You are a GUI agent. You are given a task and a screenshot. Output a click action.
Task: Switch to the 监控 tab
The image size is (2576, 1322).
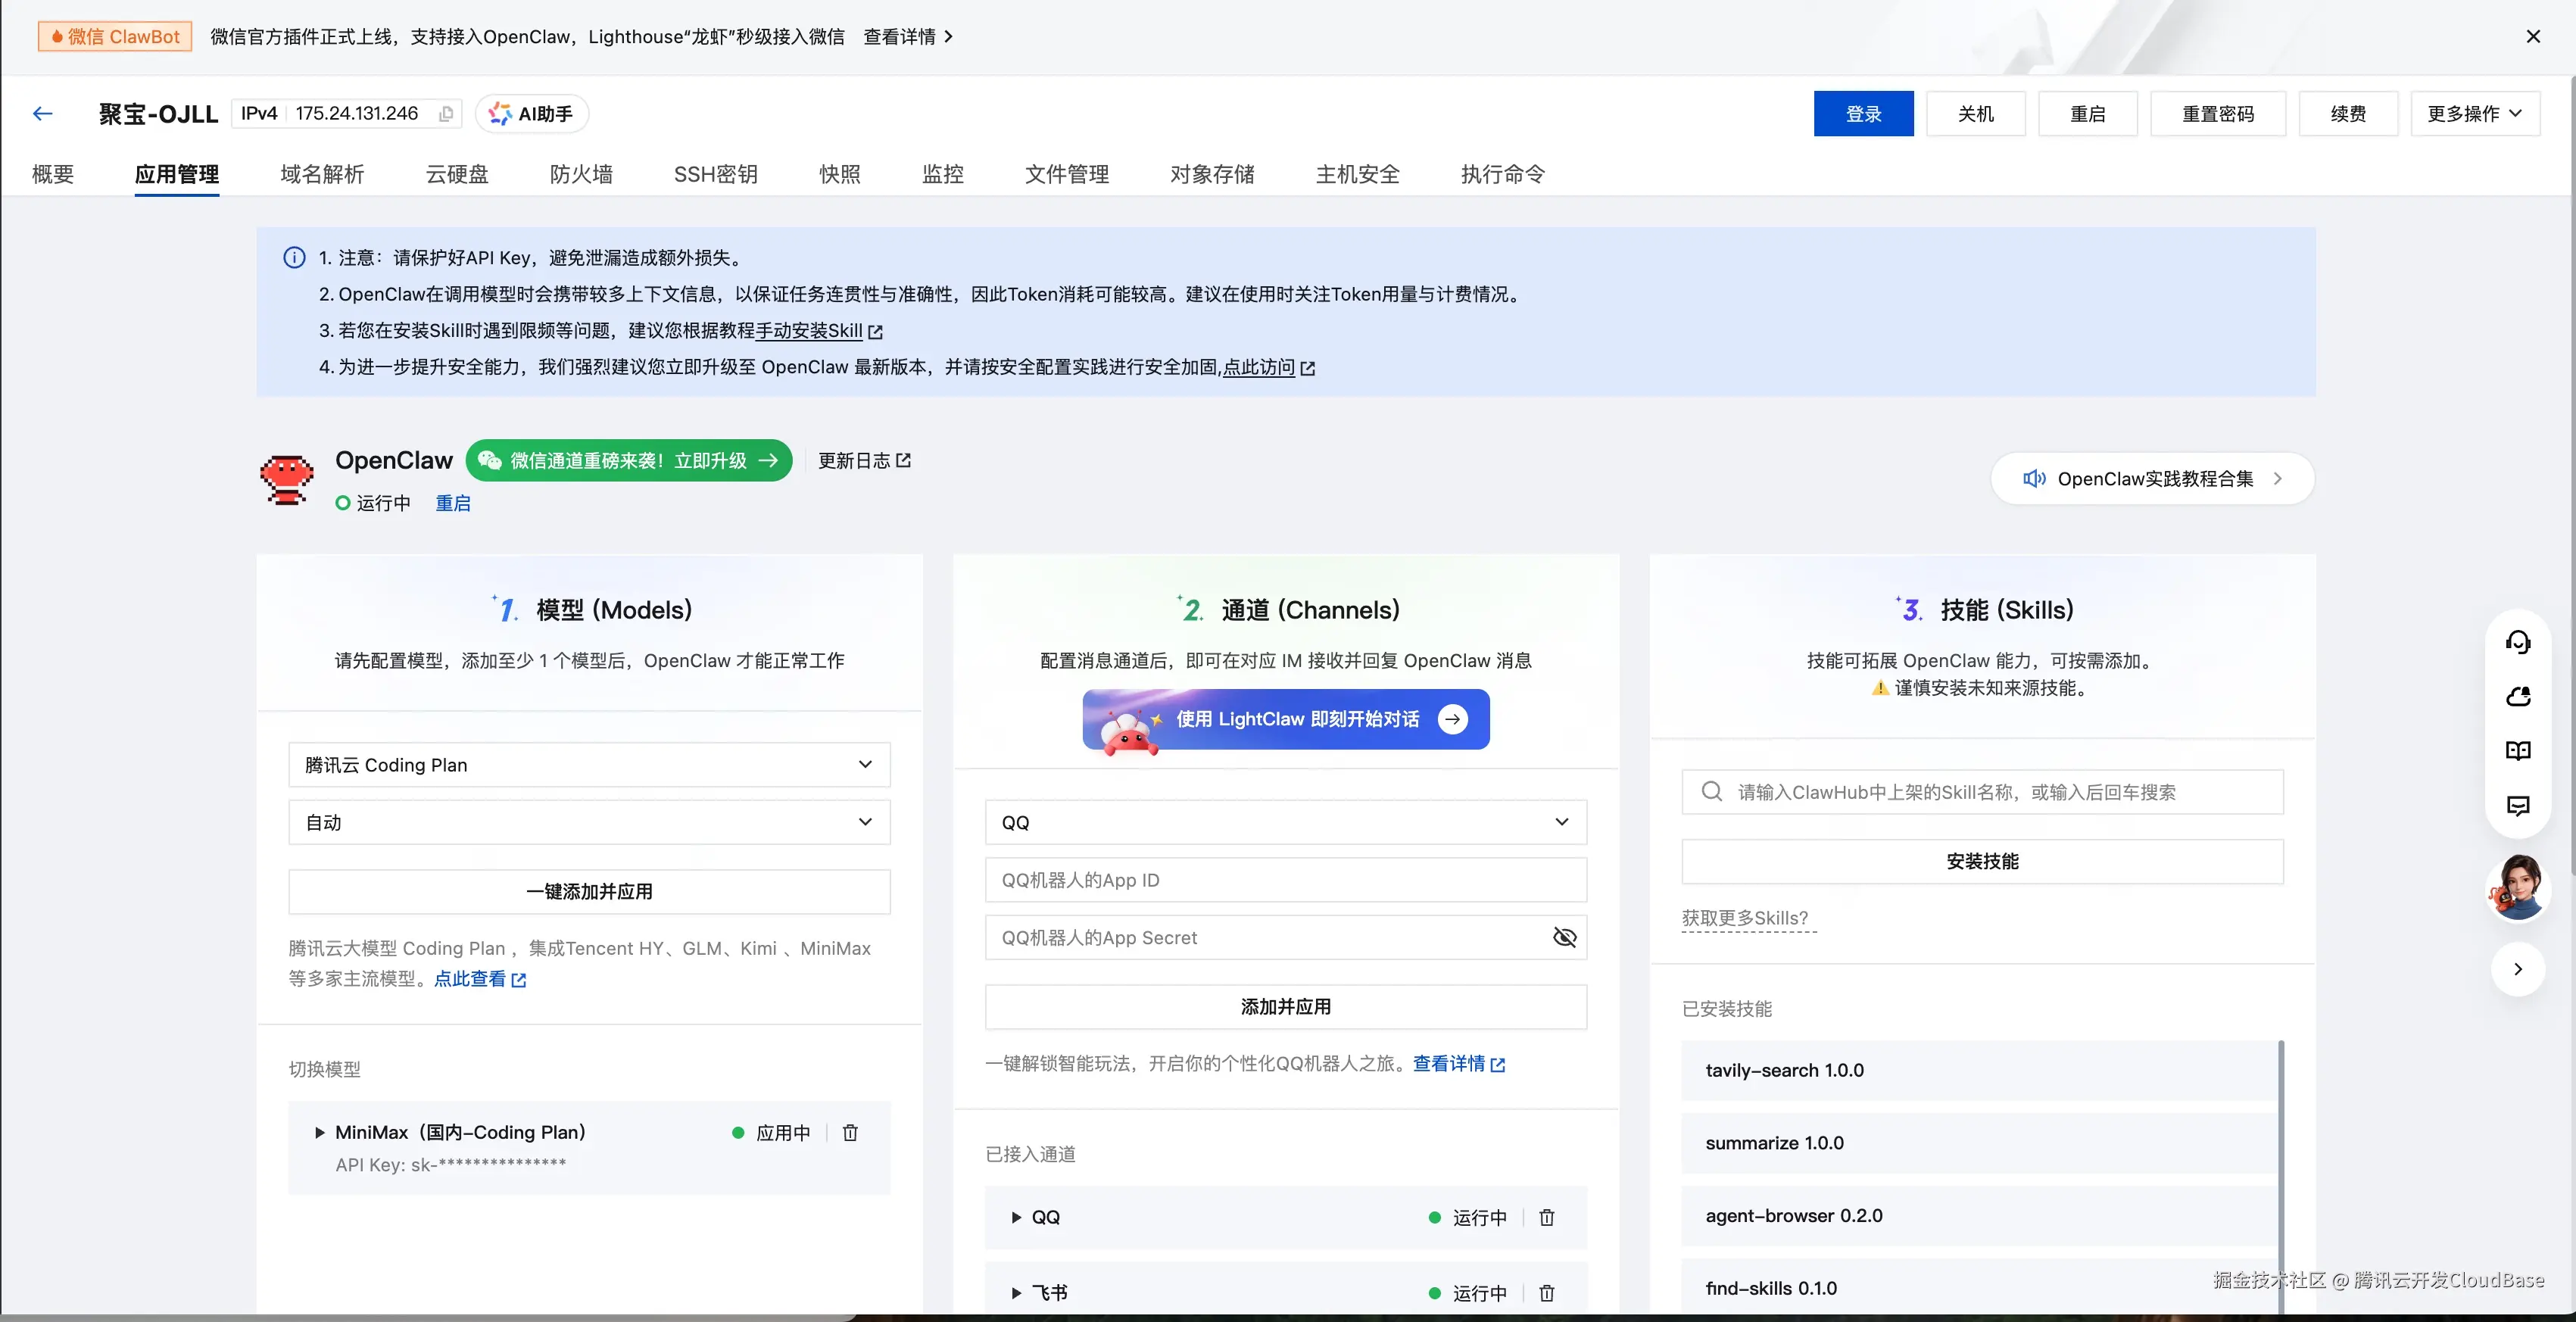(x=941, y=173)
